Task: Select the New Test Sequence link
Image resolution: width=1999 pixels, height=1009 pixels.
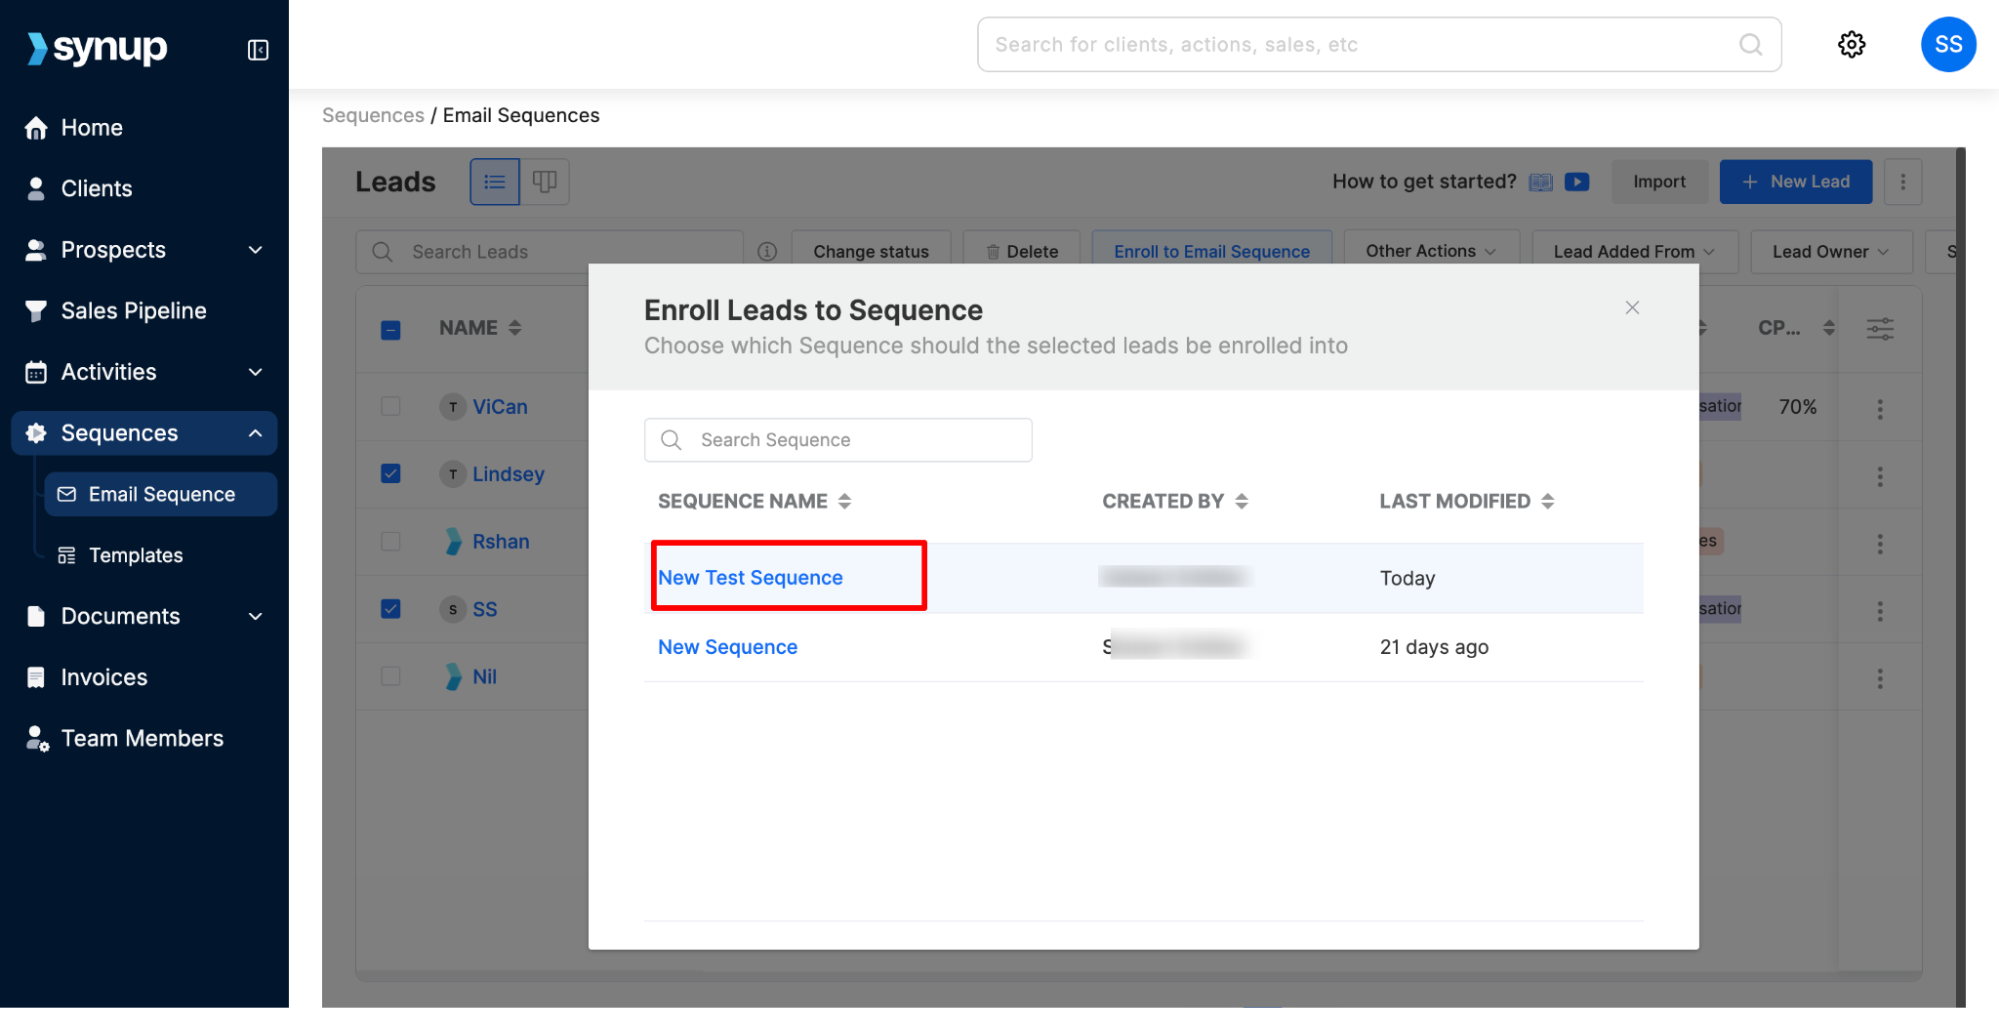Action: tap(750, 578)
